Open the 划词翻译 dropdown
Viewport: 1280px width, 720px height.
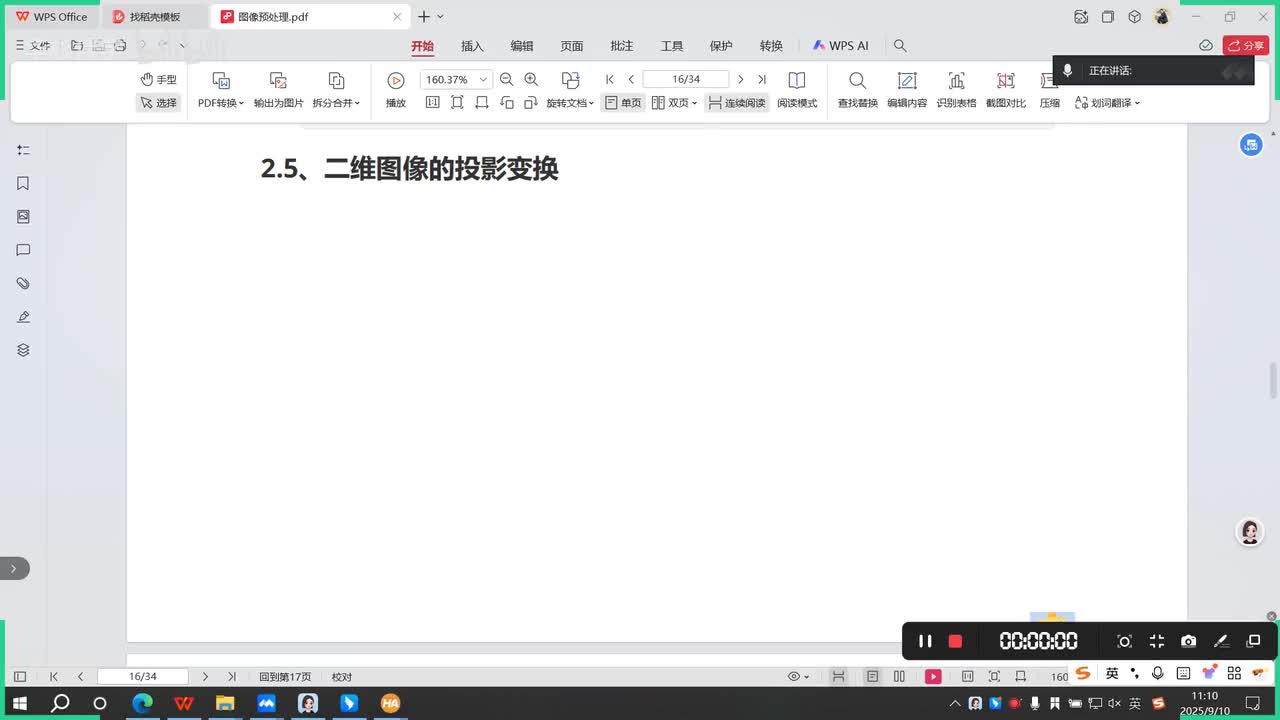coord(1107,103)
